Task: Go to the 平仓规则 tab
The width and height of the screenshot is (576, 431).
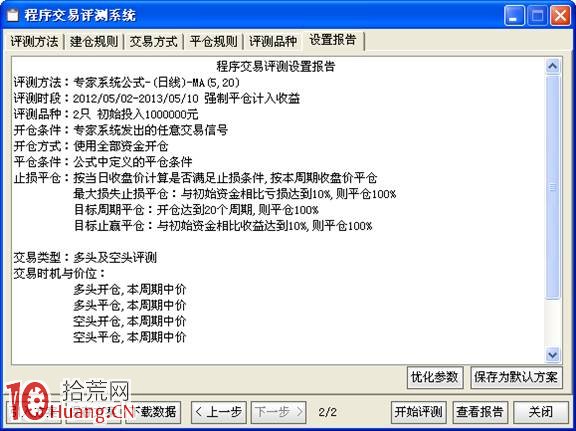Action: tap(213, 42)
